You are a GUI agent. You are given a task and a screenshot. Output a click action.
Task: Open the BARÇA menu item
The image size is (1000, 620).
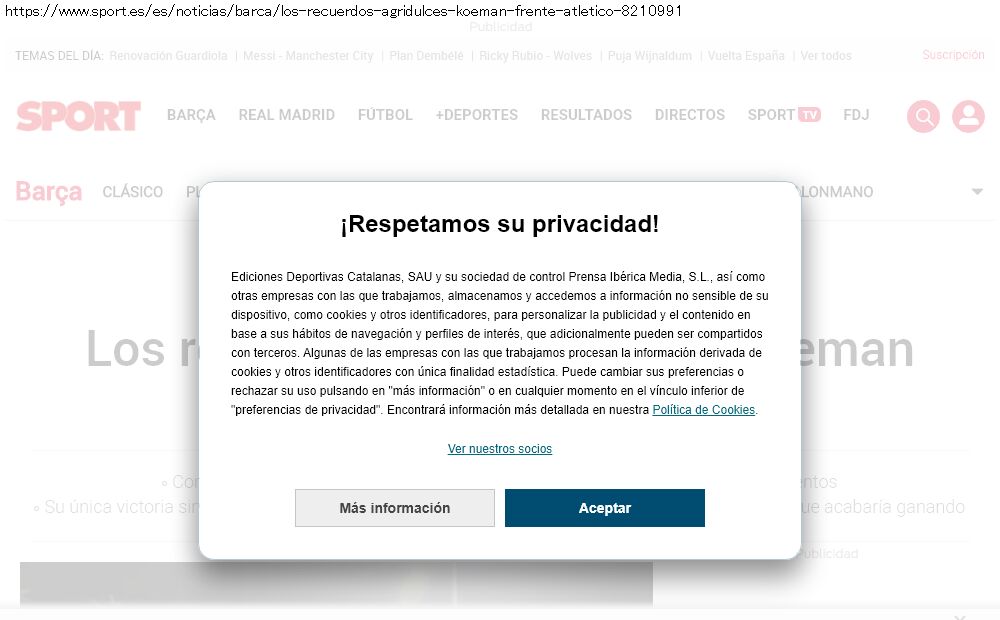click(191, 115)
